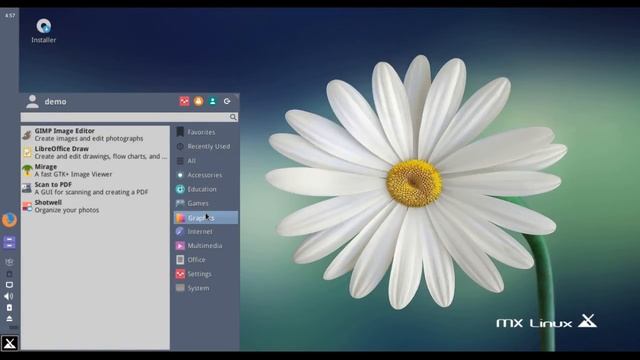Select the Favorites category

(x=206, y=132)
